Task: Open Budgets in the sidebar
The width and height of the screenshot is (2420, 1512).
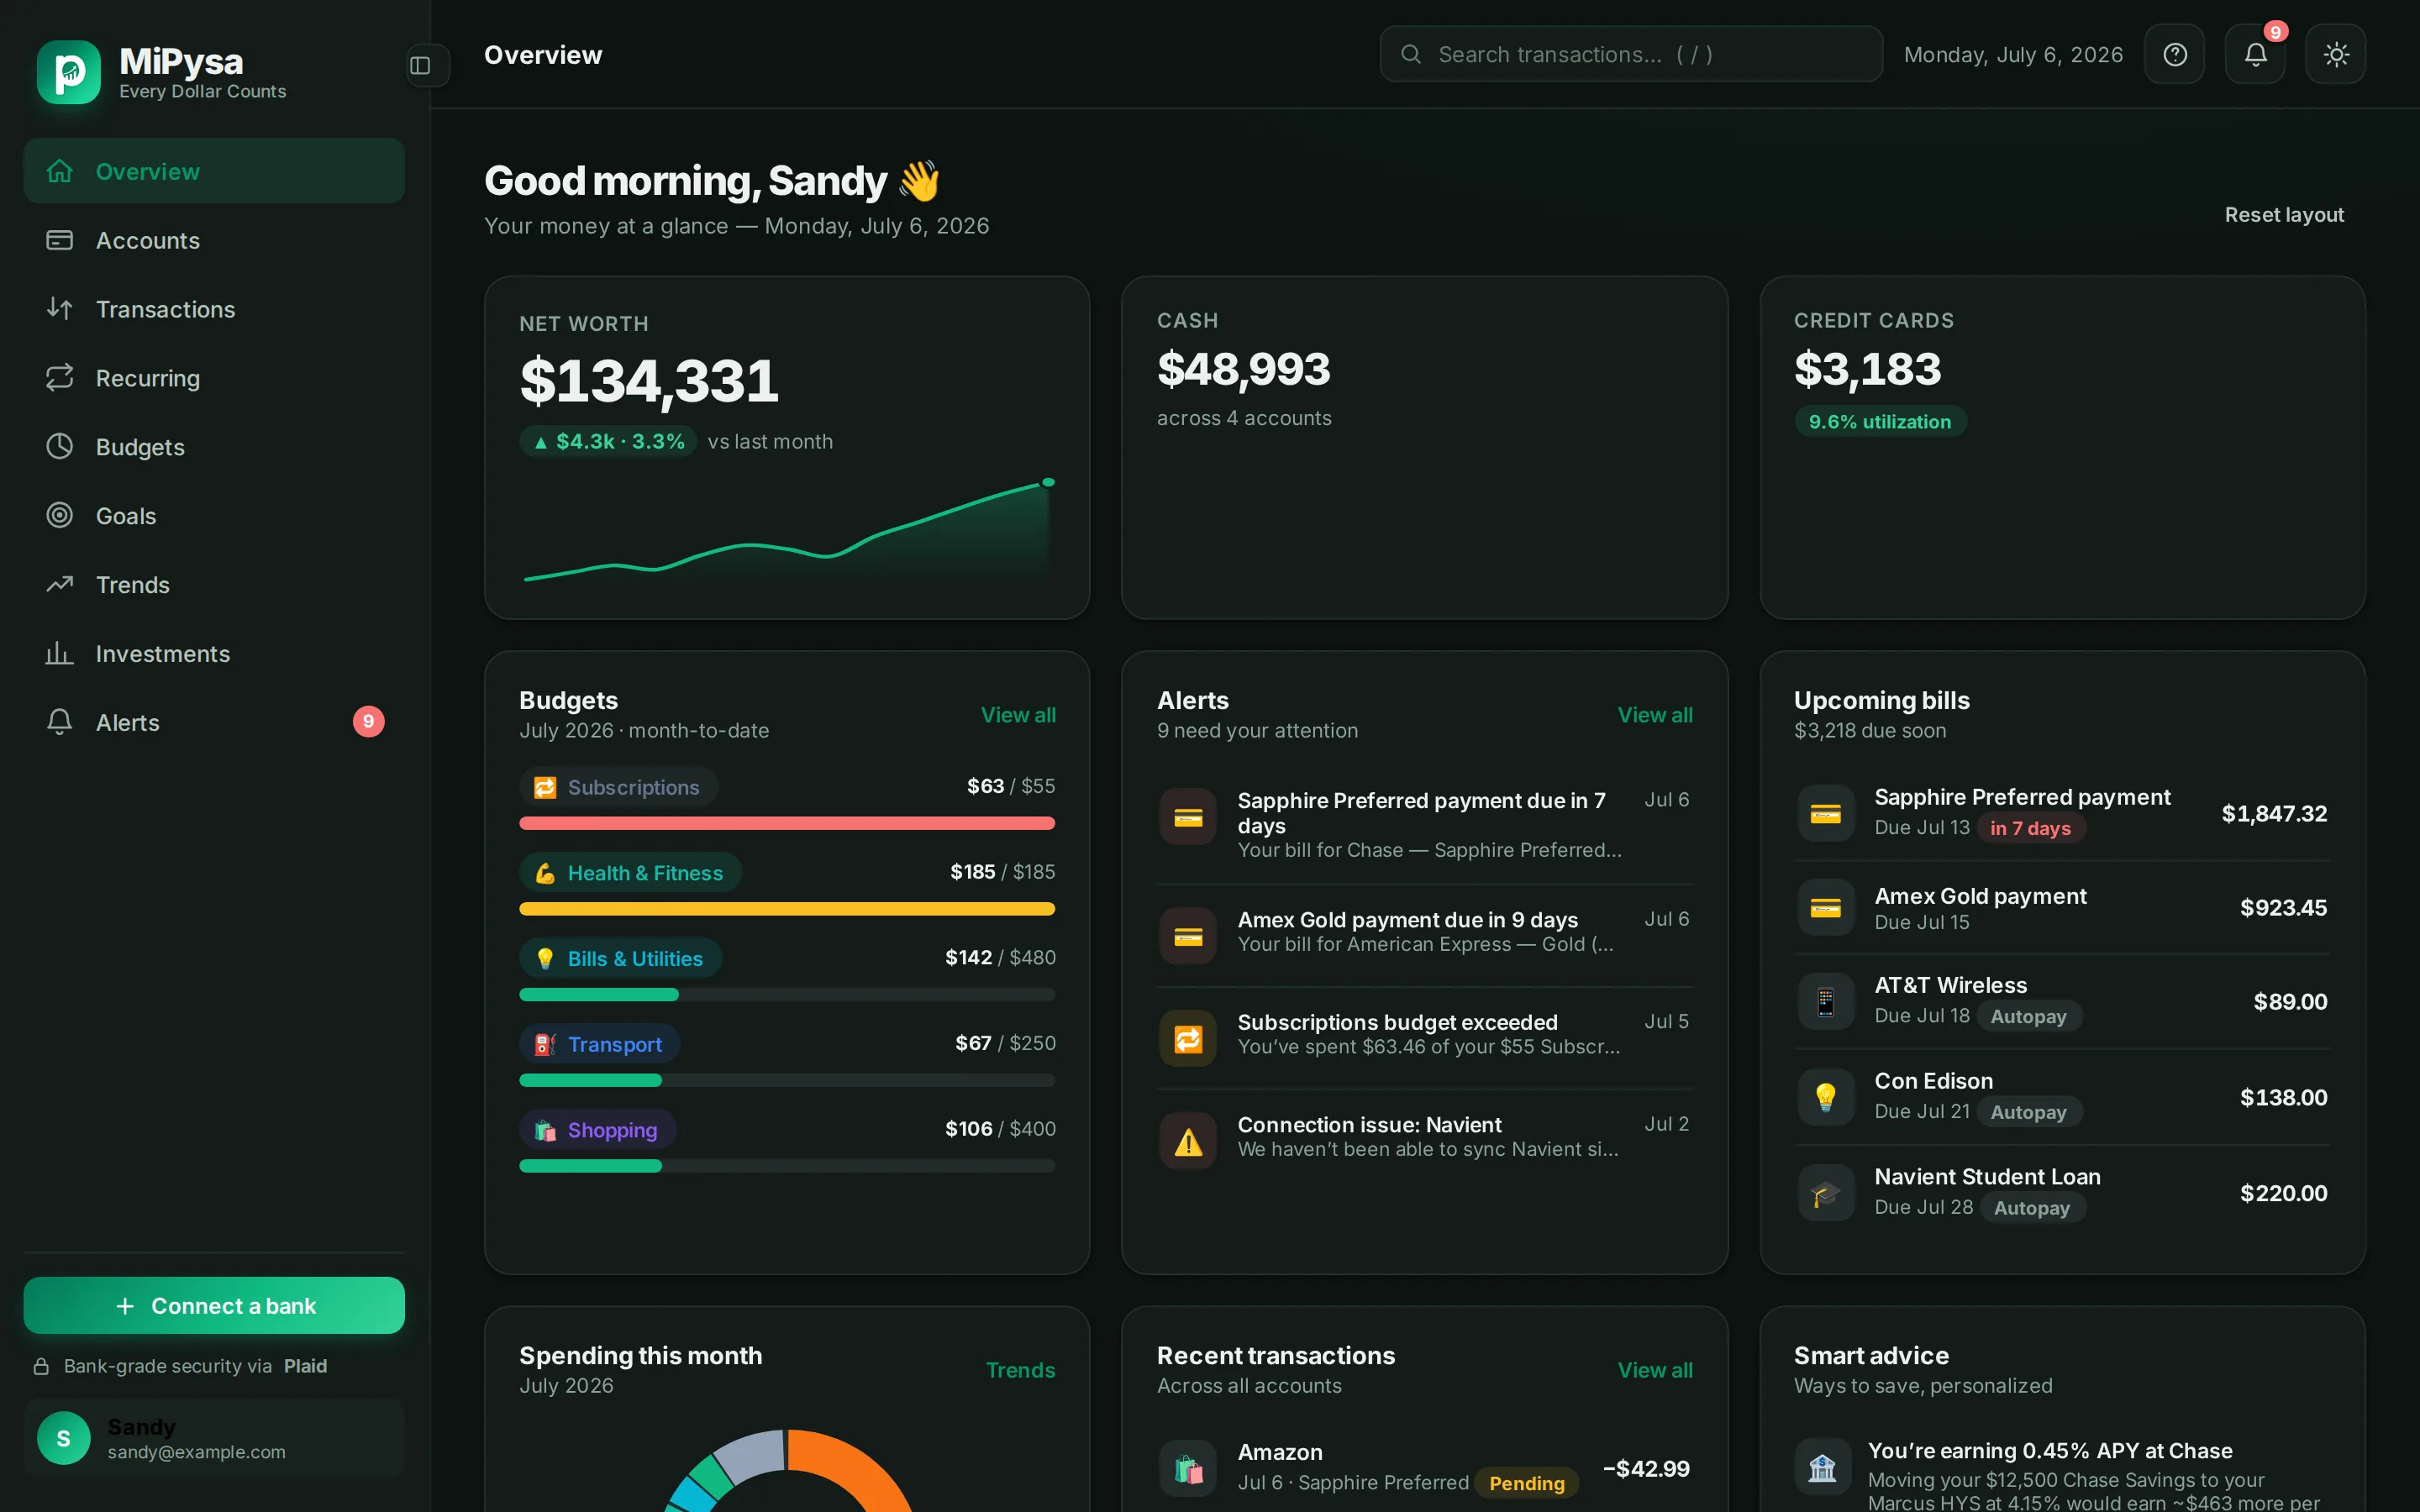Action: click(x=214, y=447)
